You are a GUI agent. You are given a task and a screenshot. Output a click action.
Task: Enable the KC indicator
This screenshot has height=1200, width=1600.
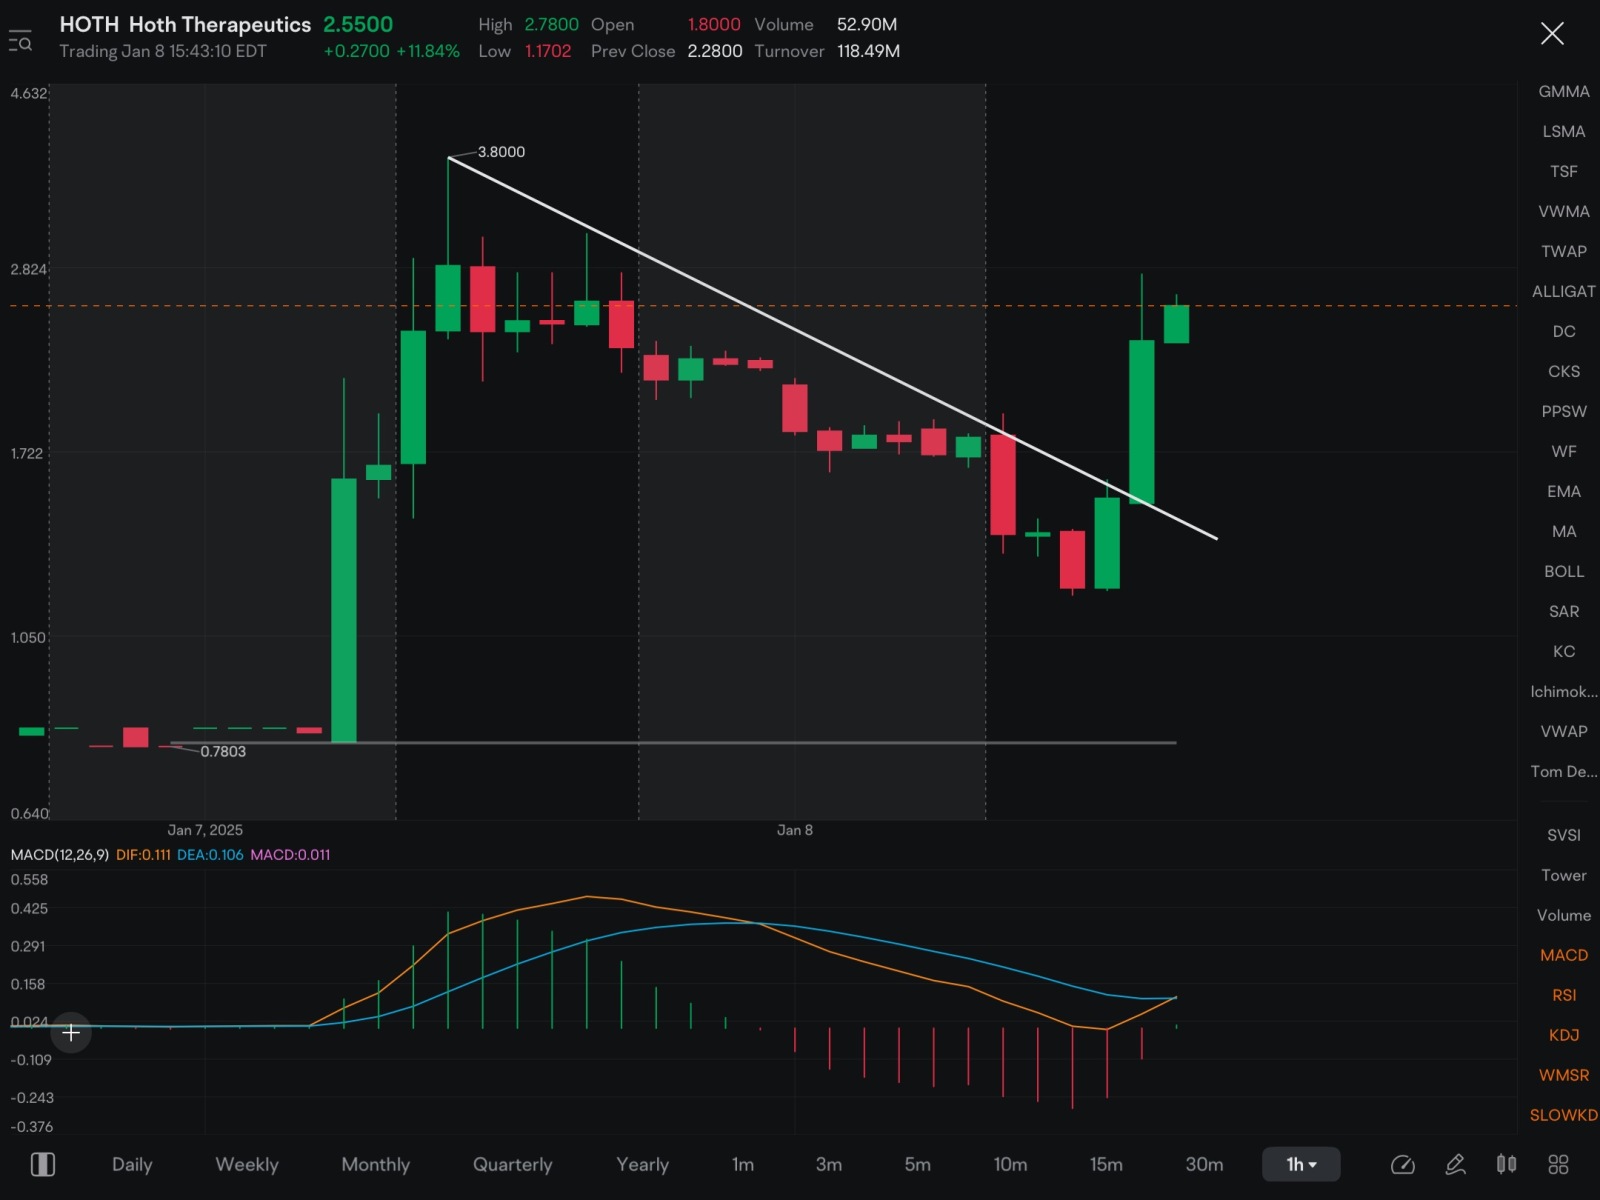pyautogui.click(x=1564, y=651)
